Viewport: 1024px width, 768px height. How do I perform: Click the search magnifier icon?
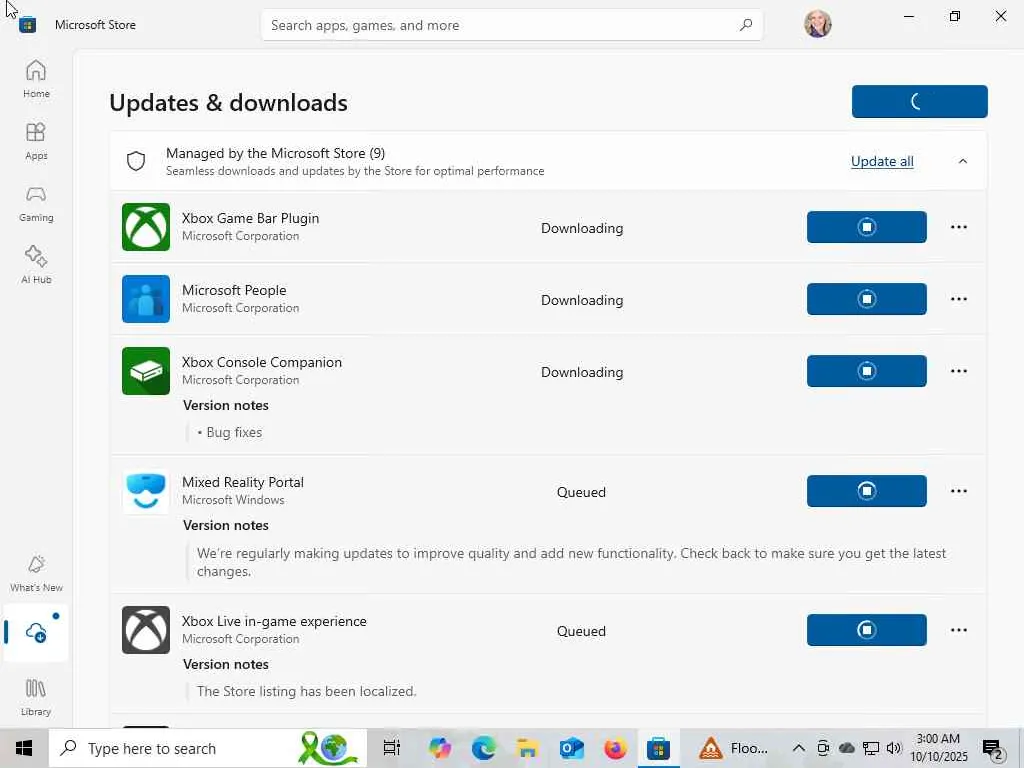click(746, 25)
